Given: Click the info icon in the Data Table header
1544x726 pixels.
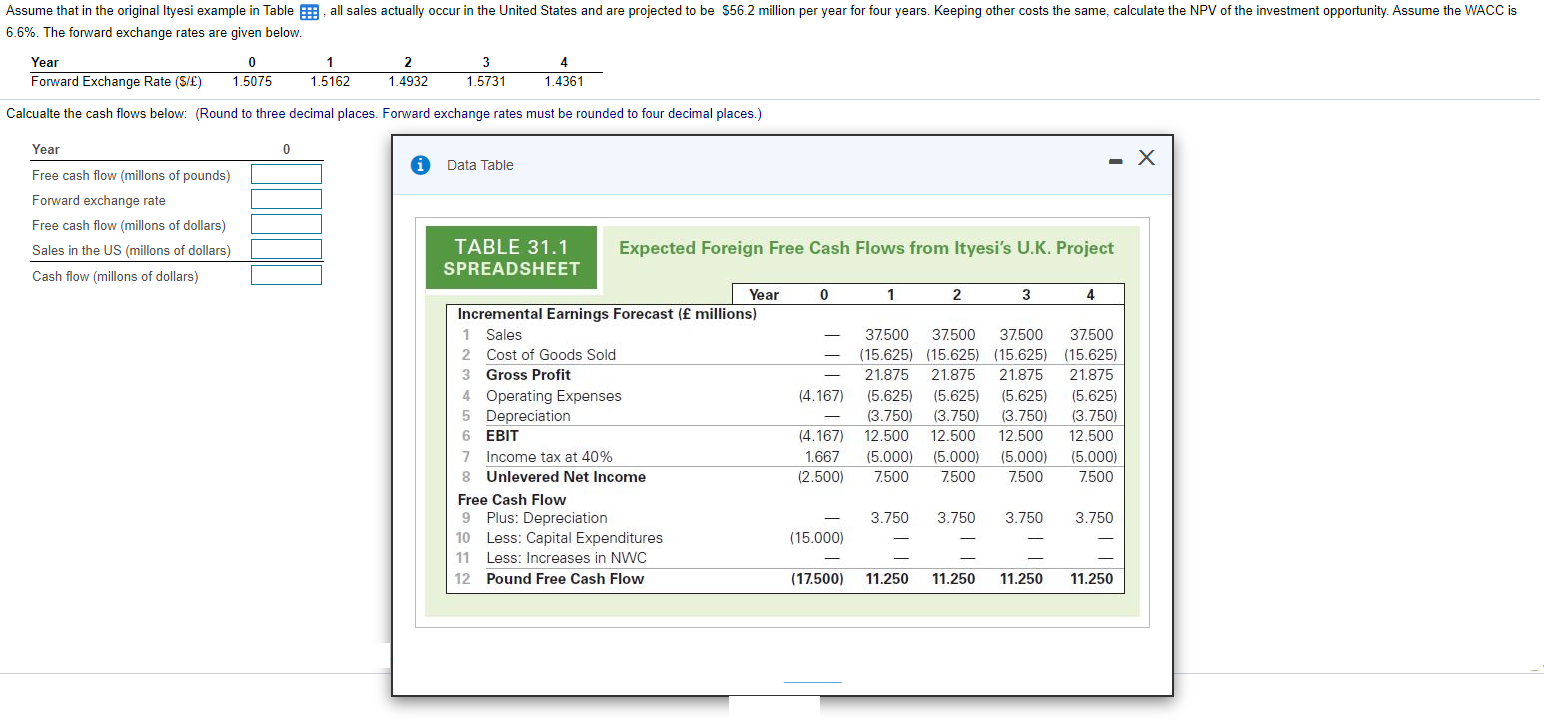Looking at the screenshot, I should (419, 164).
